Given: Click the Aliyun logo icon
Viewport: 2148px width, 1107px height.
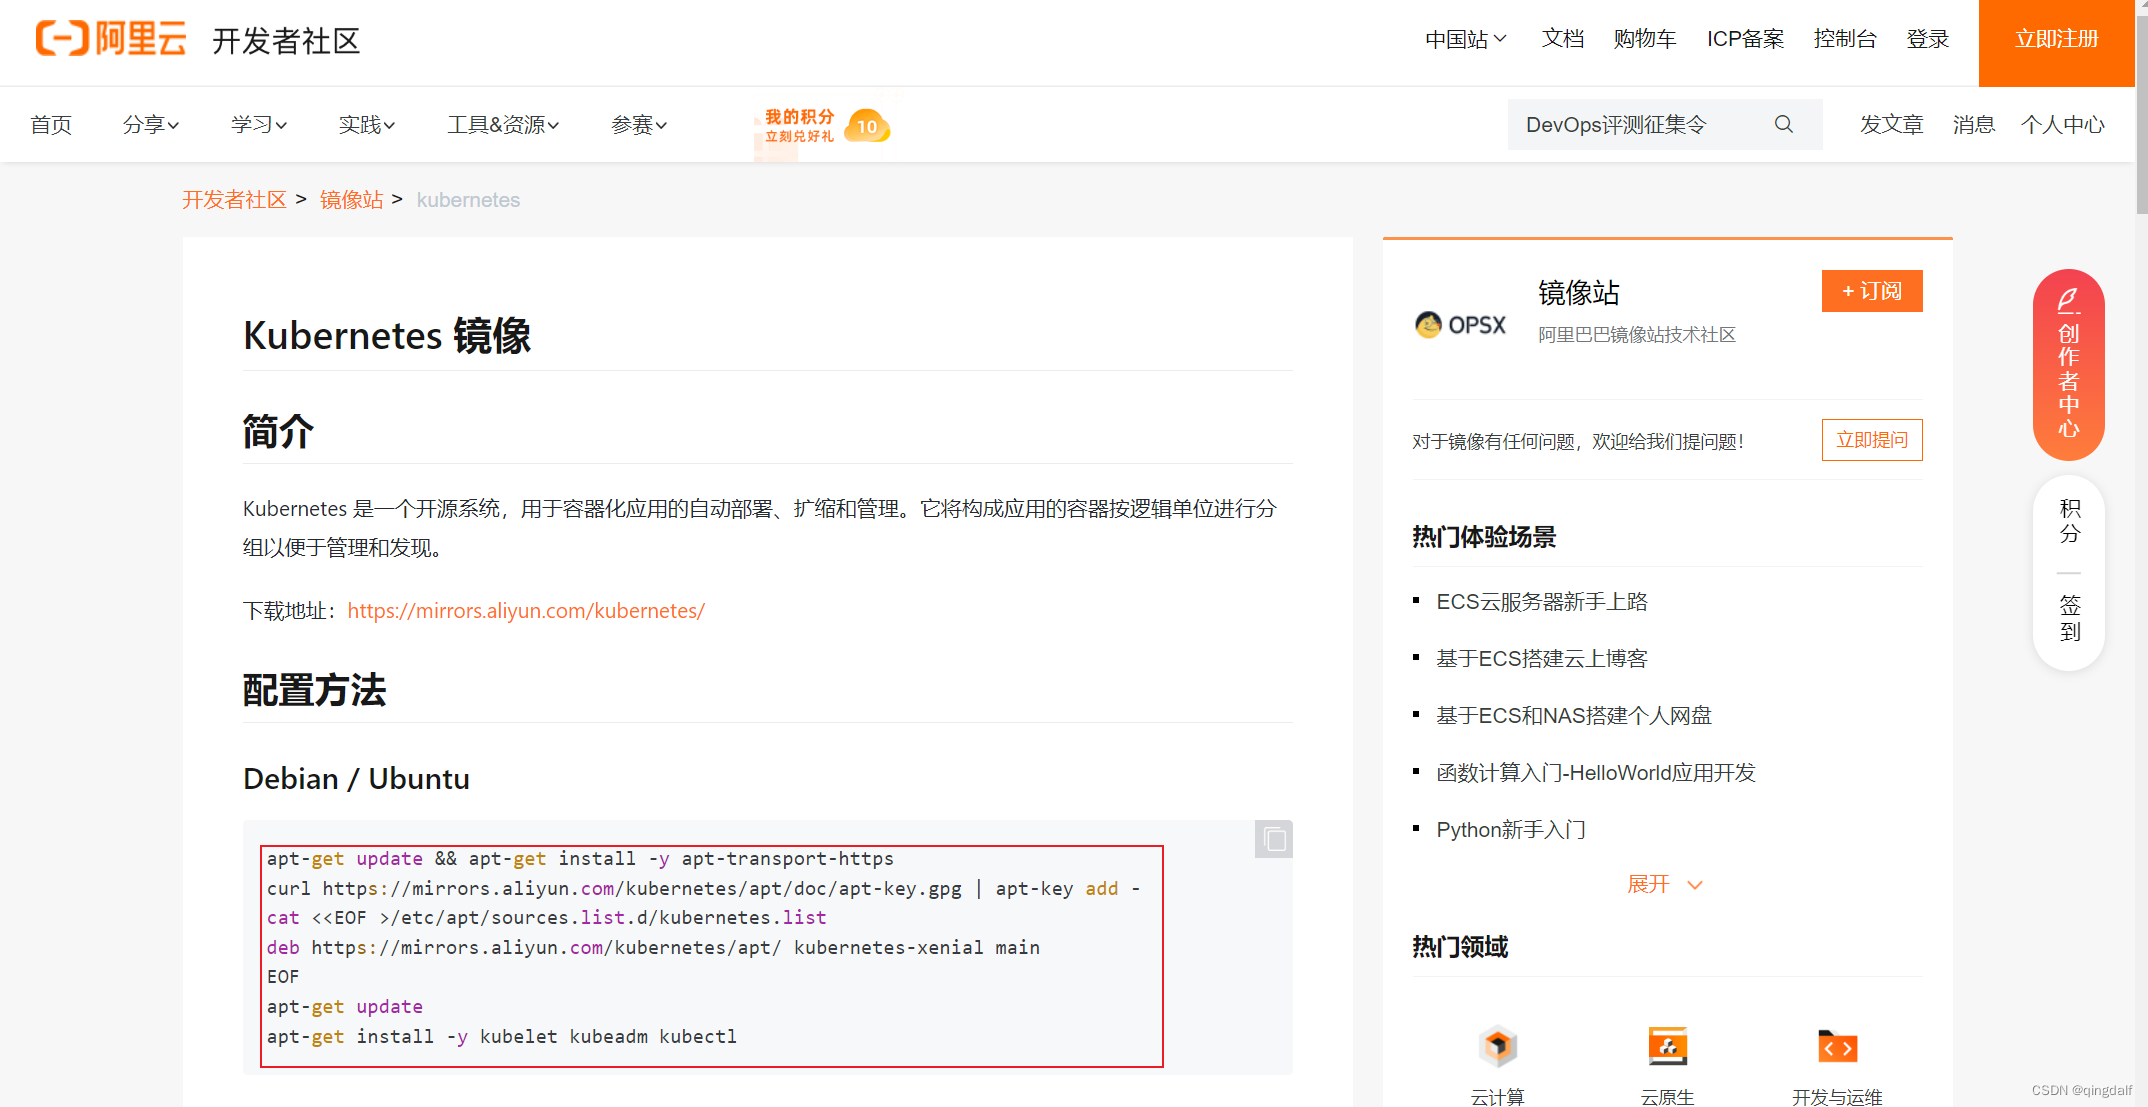Looking at the screenshot, I should pyautogui.click(x=111, y=39).
